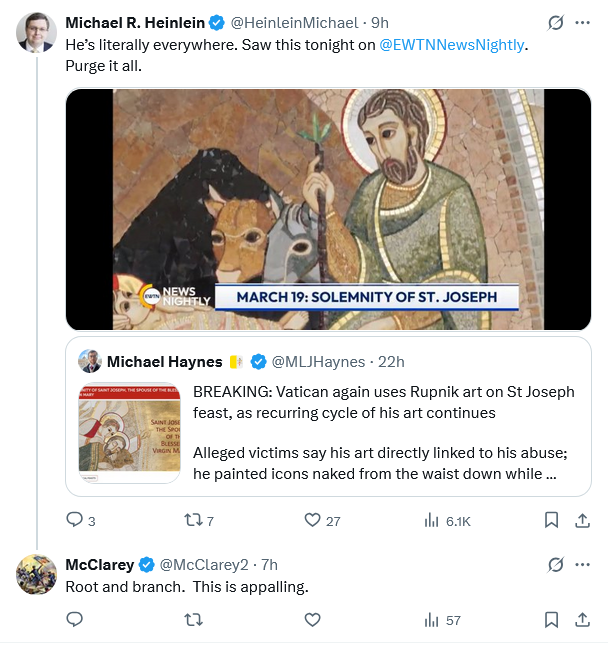Share McClarey's reply
This screenshot has height=649, width=609.
click(x=582, y=620)
